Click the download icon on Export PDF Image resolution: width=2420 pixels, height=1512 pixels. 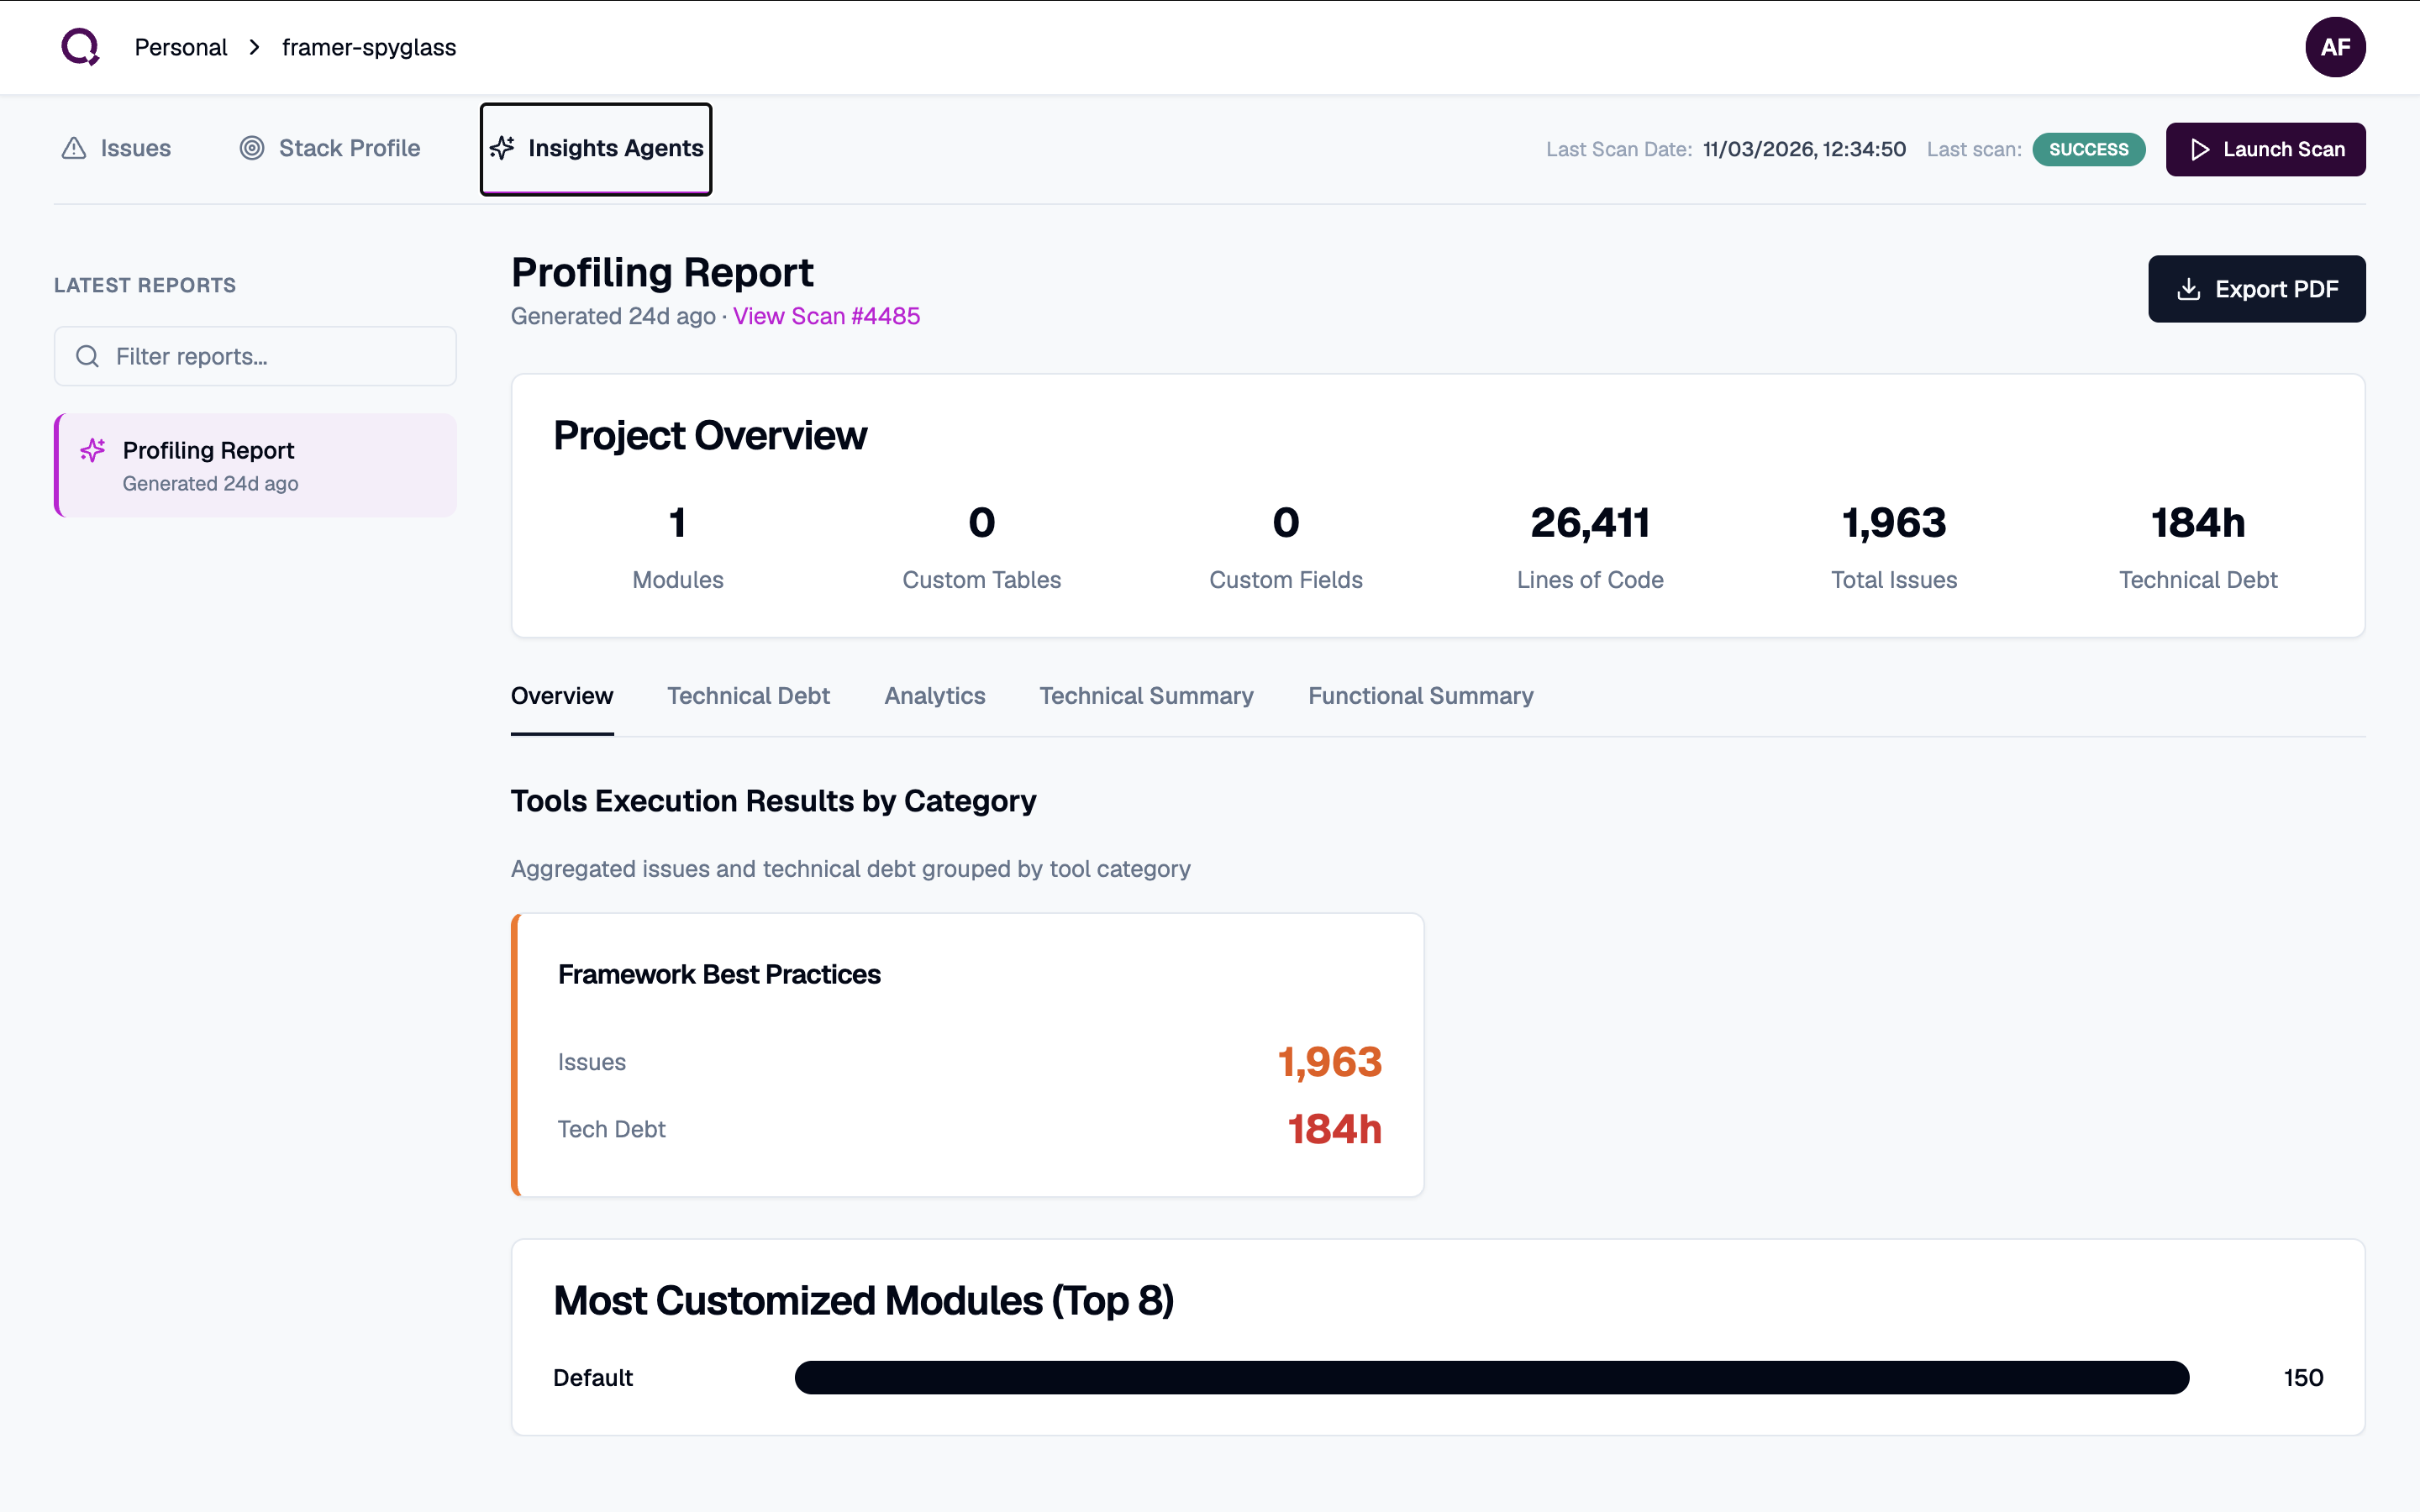[2188, 290]
